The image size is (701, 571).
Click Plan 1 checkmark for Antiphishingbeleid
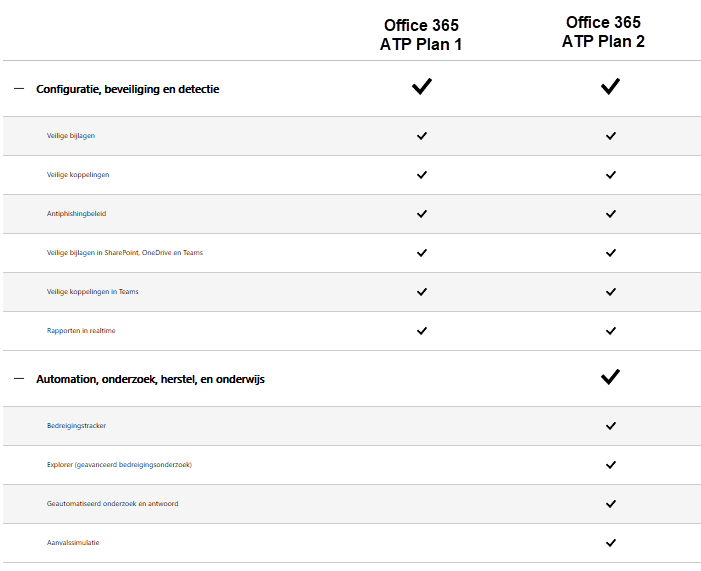[x=422, y=214]
